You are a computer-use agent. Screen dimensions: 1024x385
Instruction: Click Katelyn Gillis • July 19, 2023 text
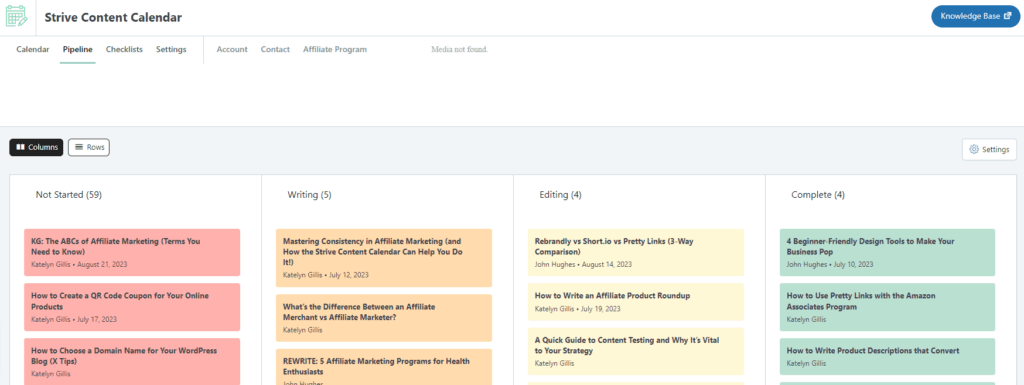(x=577, y=309)
